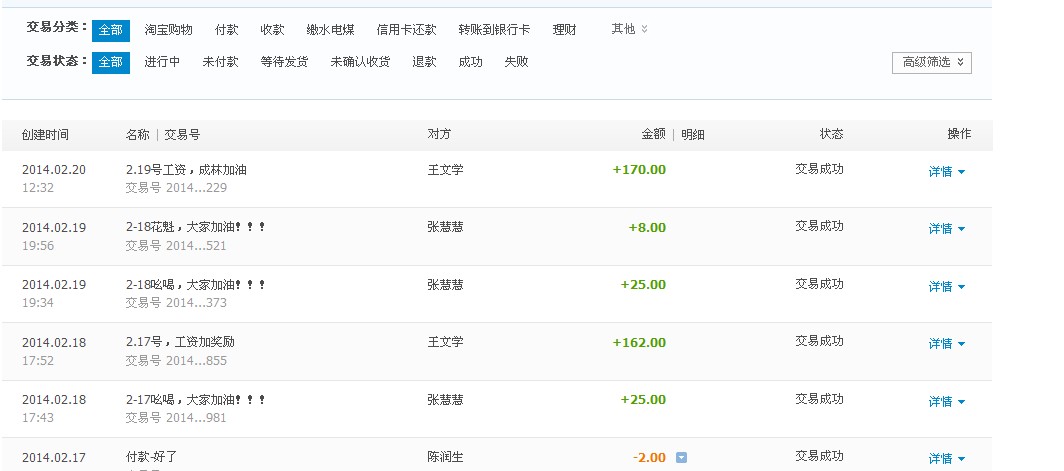1064x471 pixels.
Task: Filter by 转账到银行卡 category
Action: coord(494,30)
